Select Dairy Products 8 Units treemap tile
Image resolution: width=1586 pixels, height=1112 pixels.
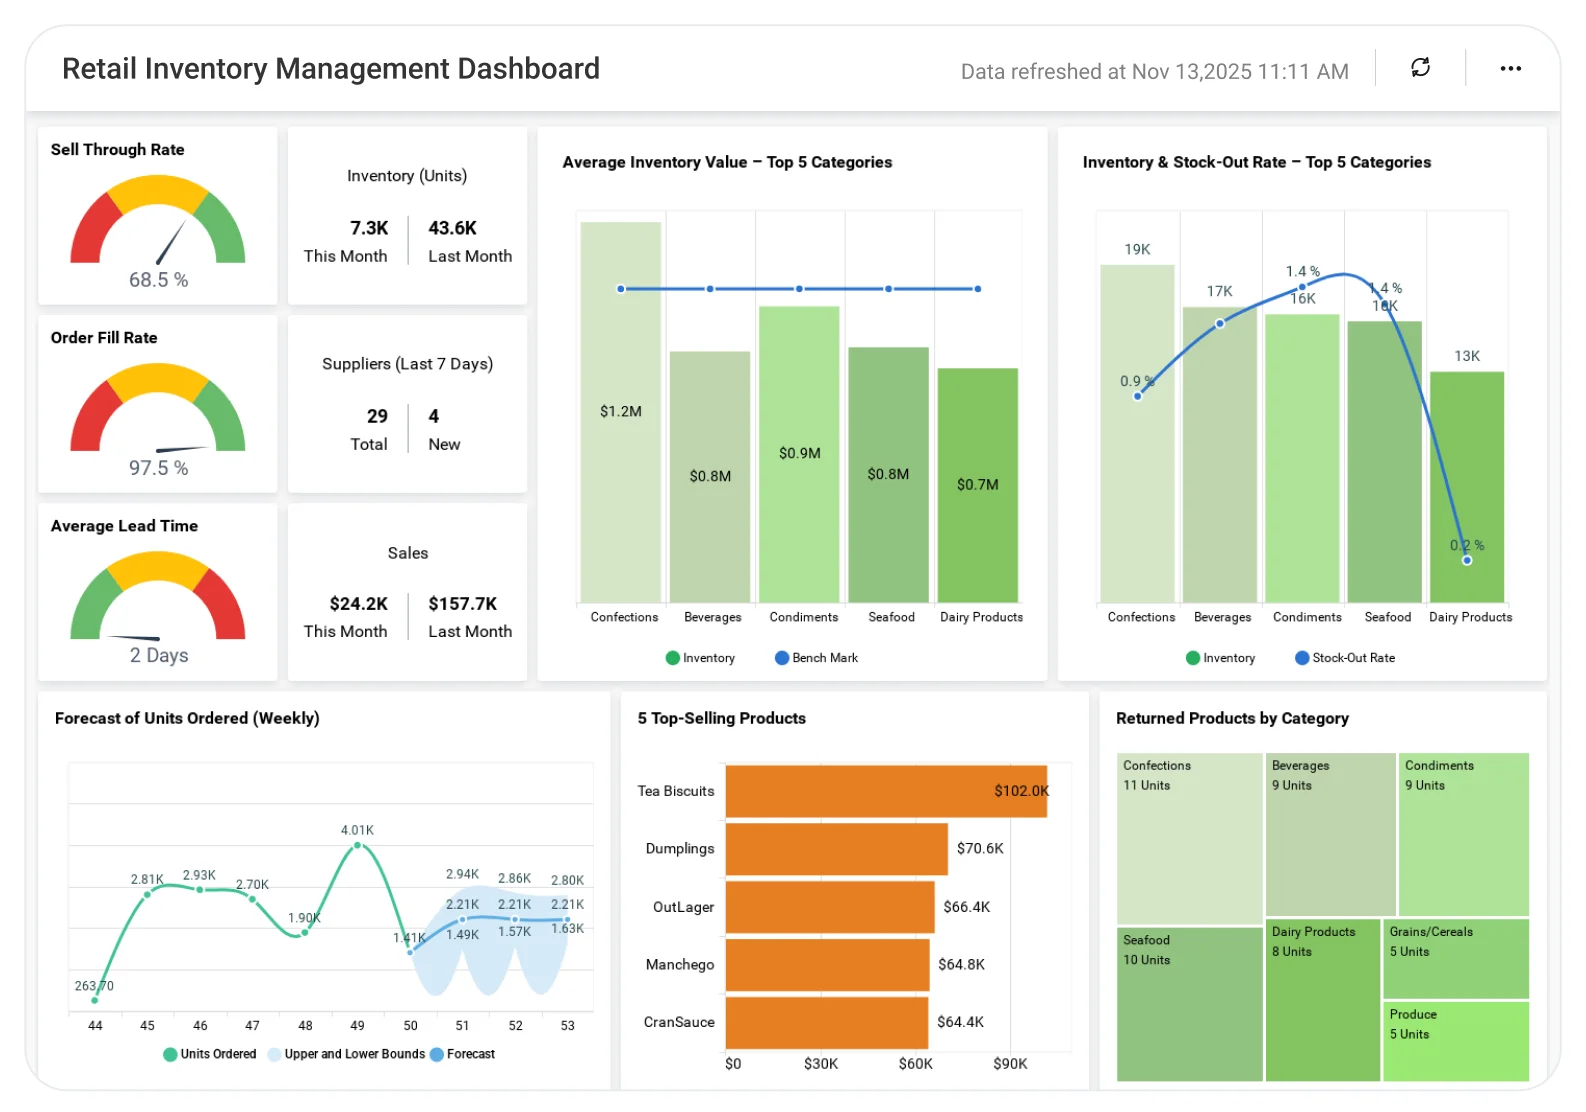coord(1323,1000)
